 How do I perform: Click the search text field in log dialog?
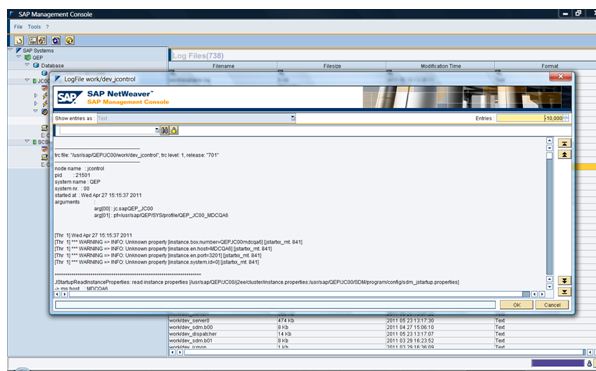coord(107,130)
